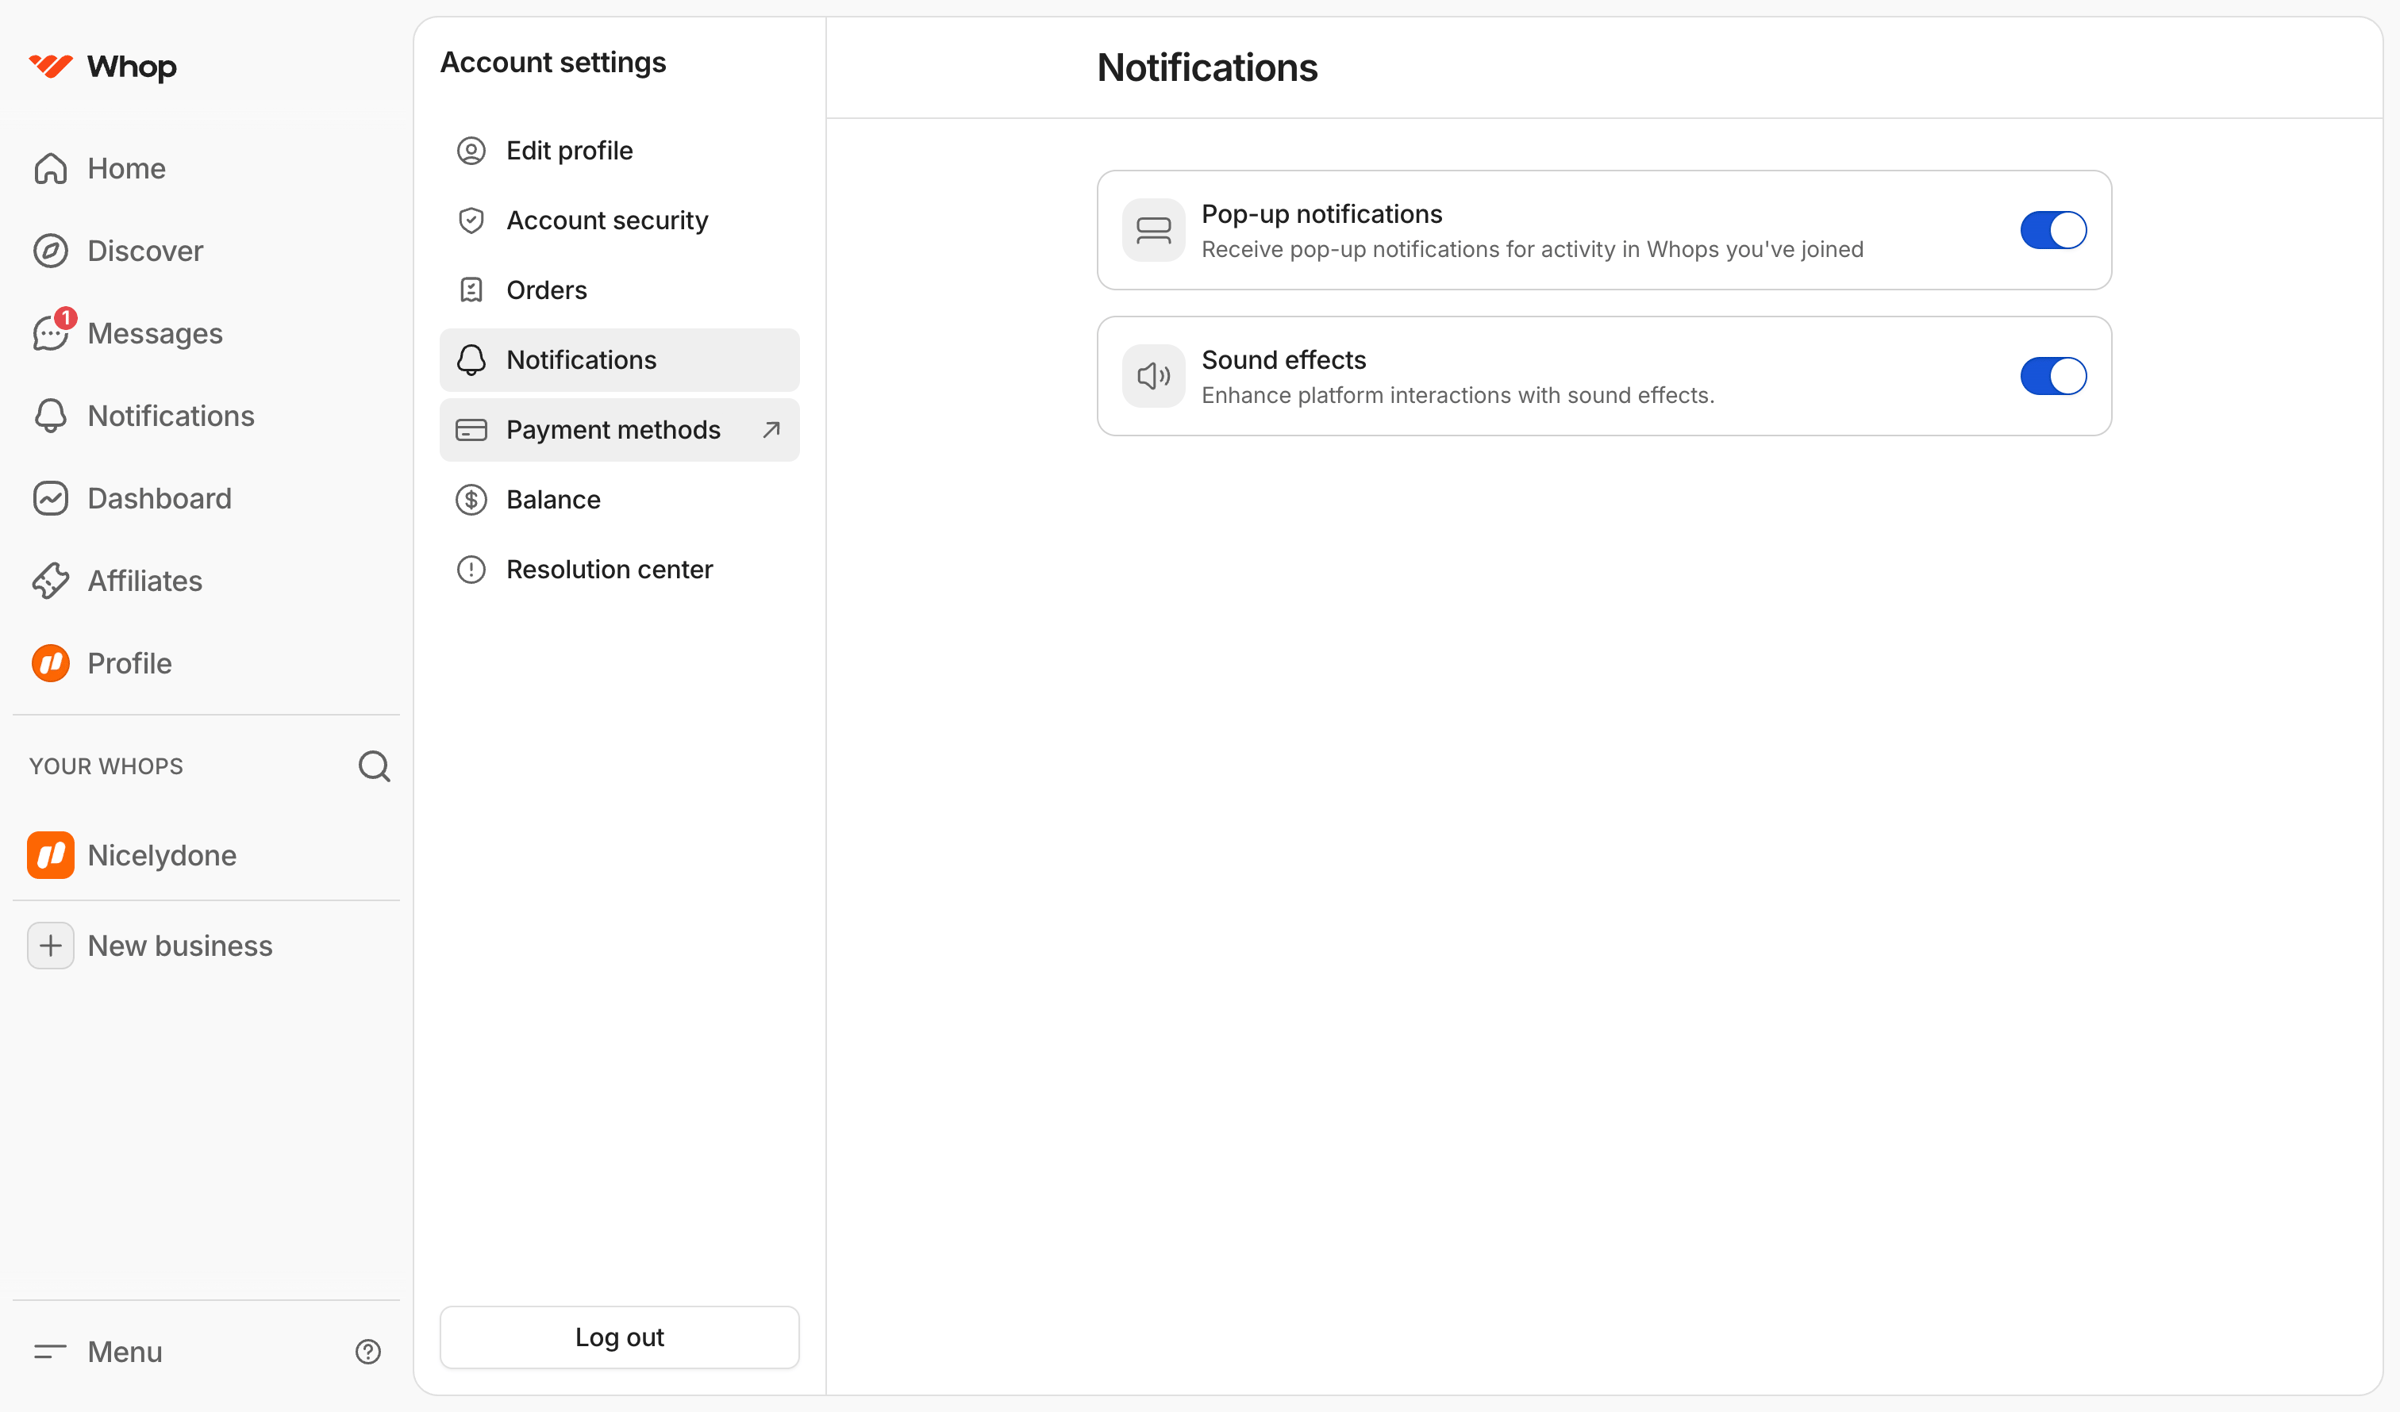Click the "Enhance platform interactions with sound effects." text
The image size is (2400, 1412).
[1458, 395]
